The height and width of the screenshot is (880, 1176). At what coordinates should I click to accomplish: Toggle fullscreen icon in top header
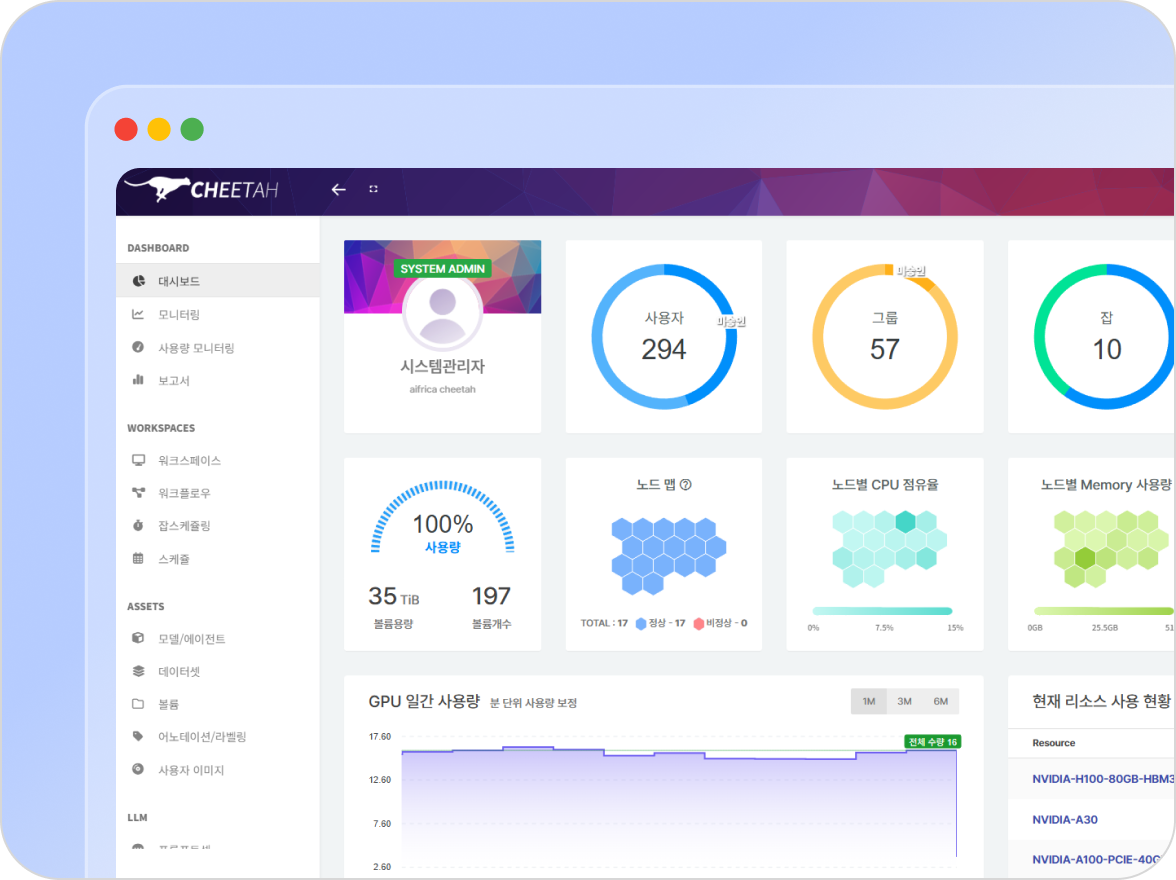pyautogui.click(x=373, y=189)
